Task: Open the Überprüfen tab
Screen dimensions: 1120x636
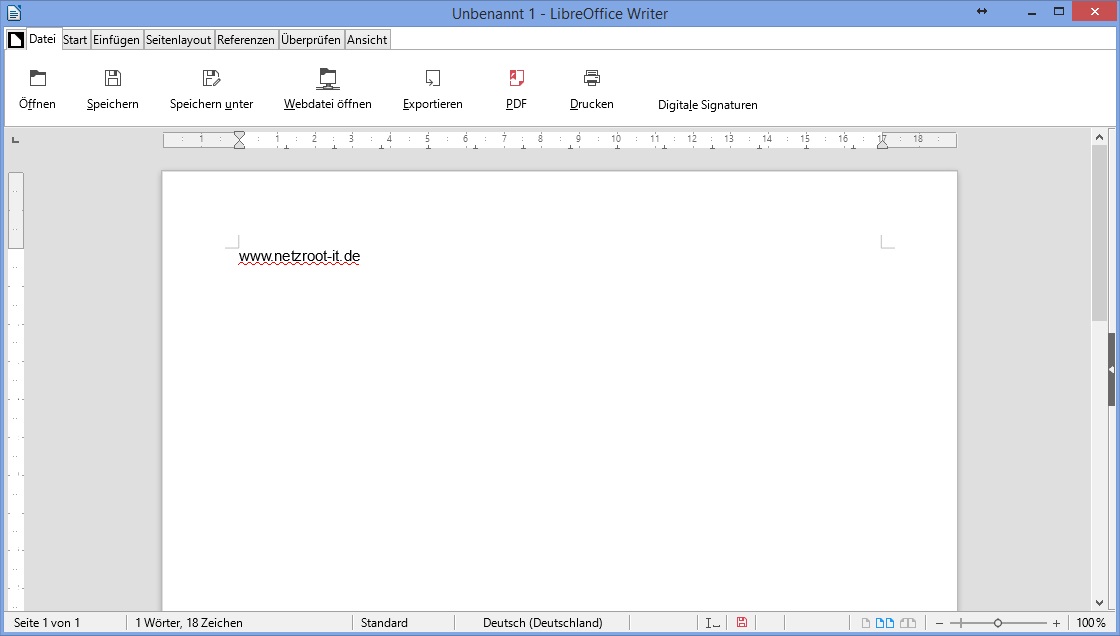Action: (311, 40)
